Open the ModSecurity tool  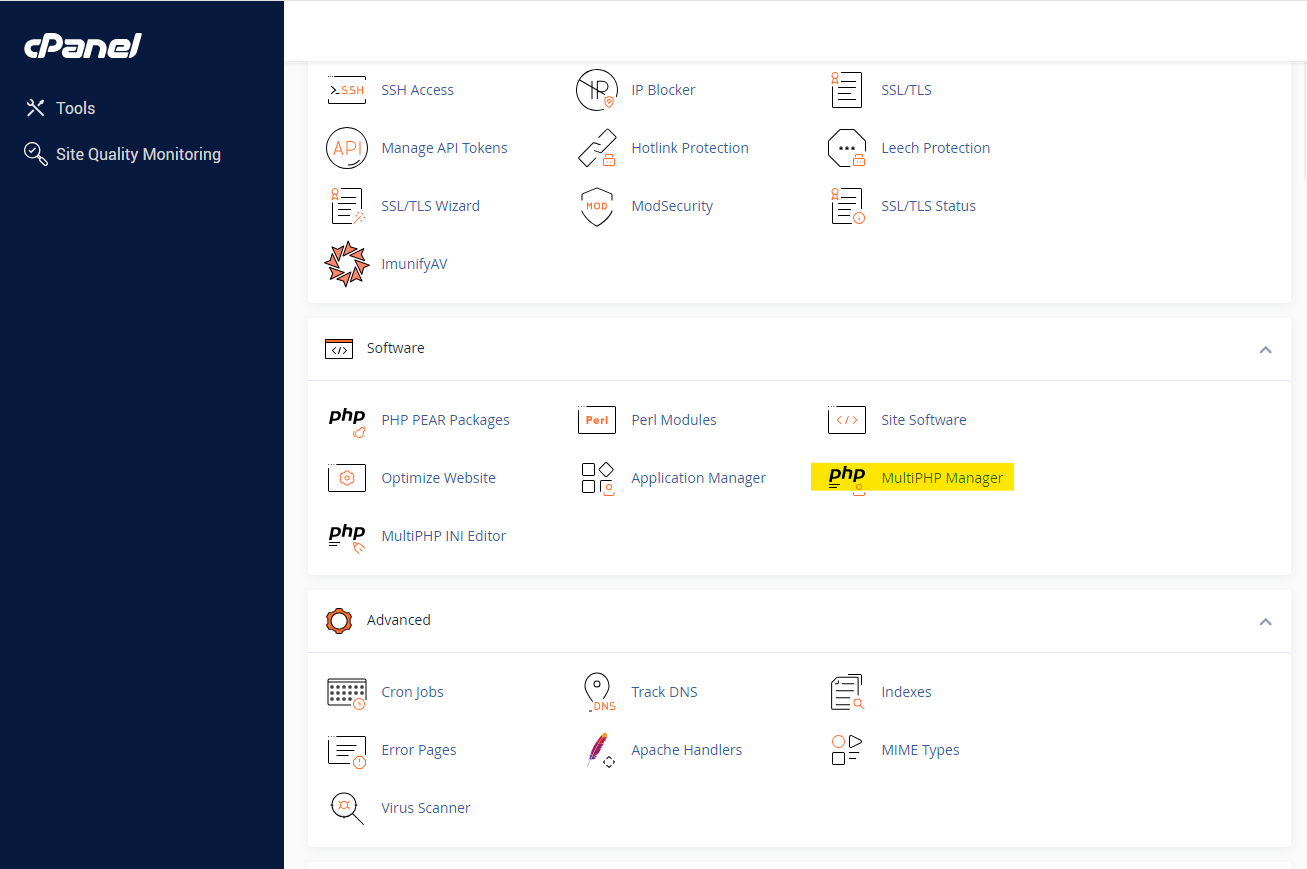coord(672,205)
